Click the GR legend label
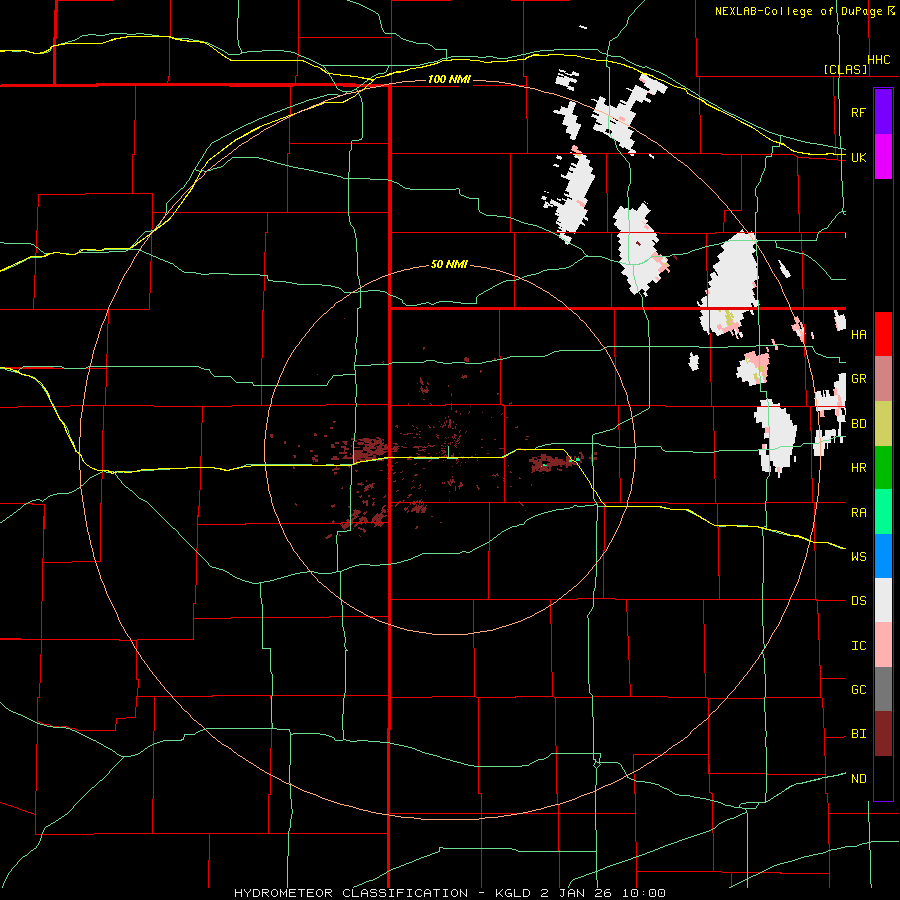Screen dimensions: 900x900 click(858, 379)
